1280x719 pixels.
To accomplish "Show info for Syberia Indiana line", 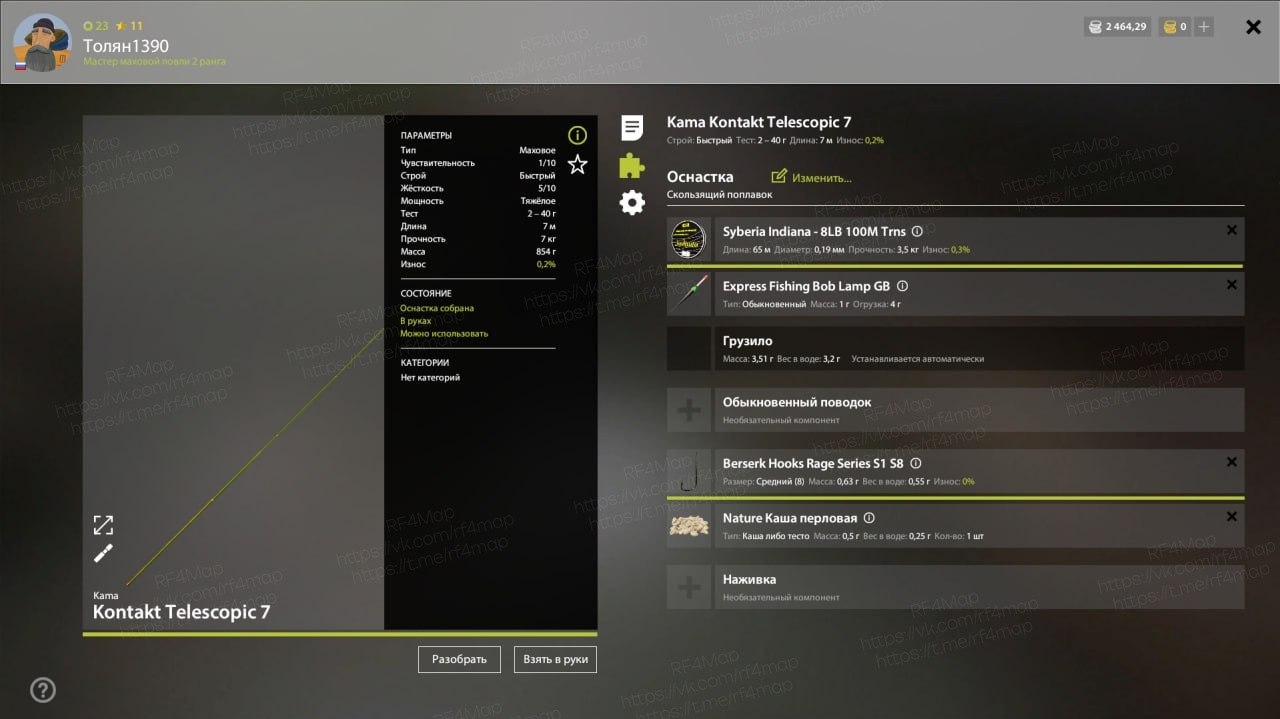I will (917, 231).
